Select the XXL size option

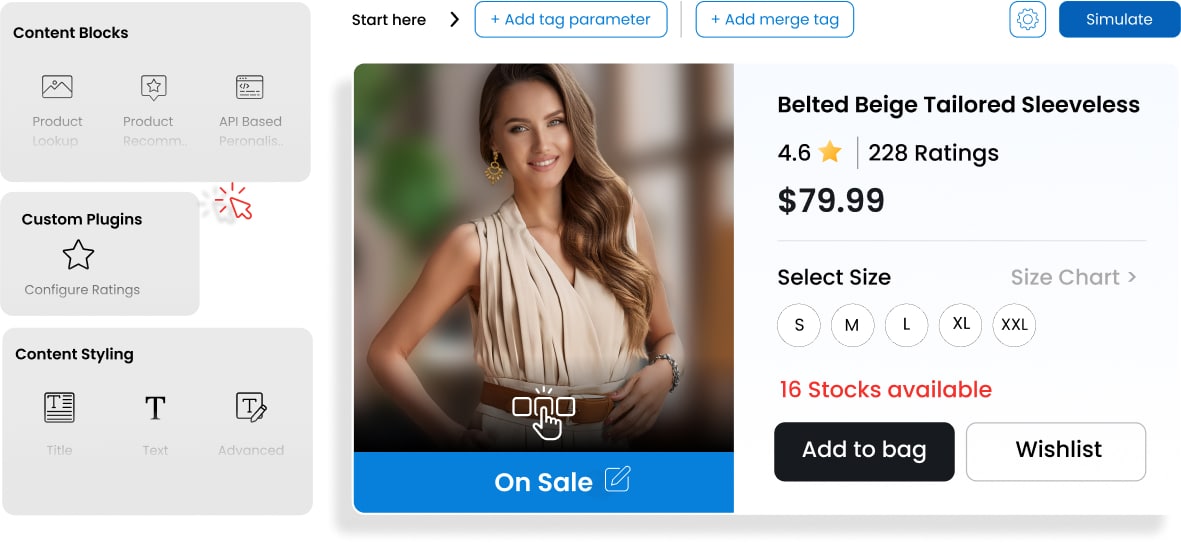click(x=1014, y=325)
